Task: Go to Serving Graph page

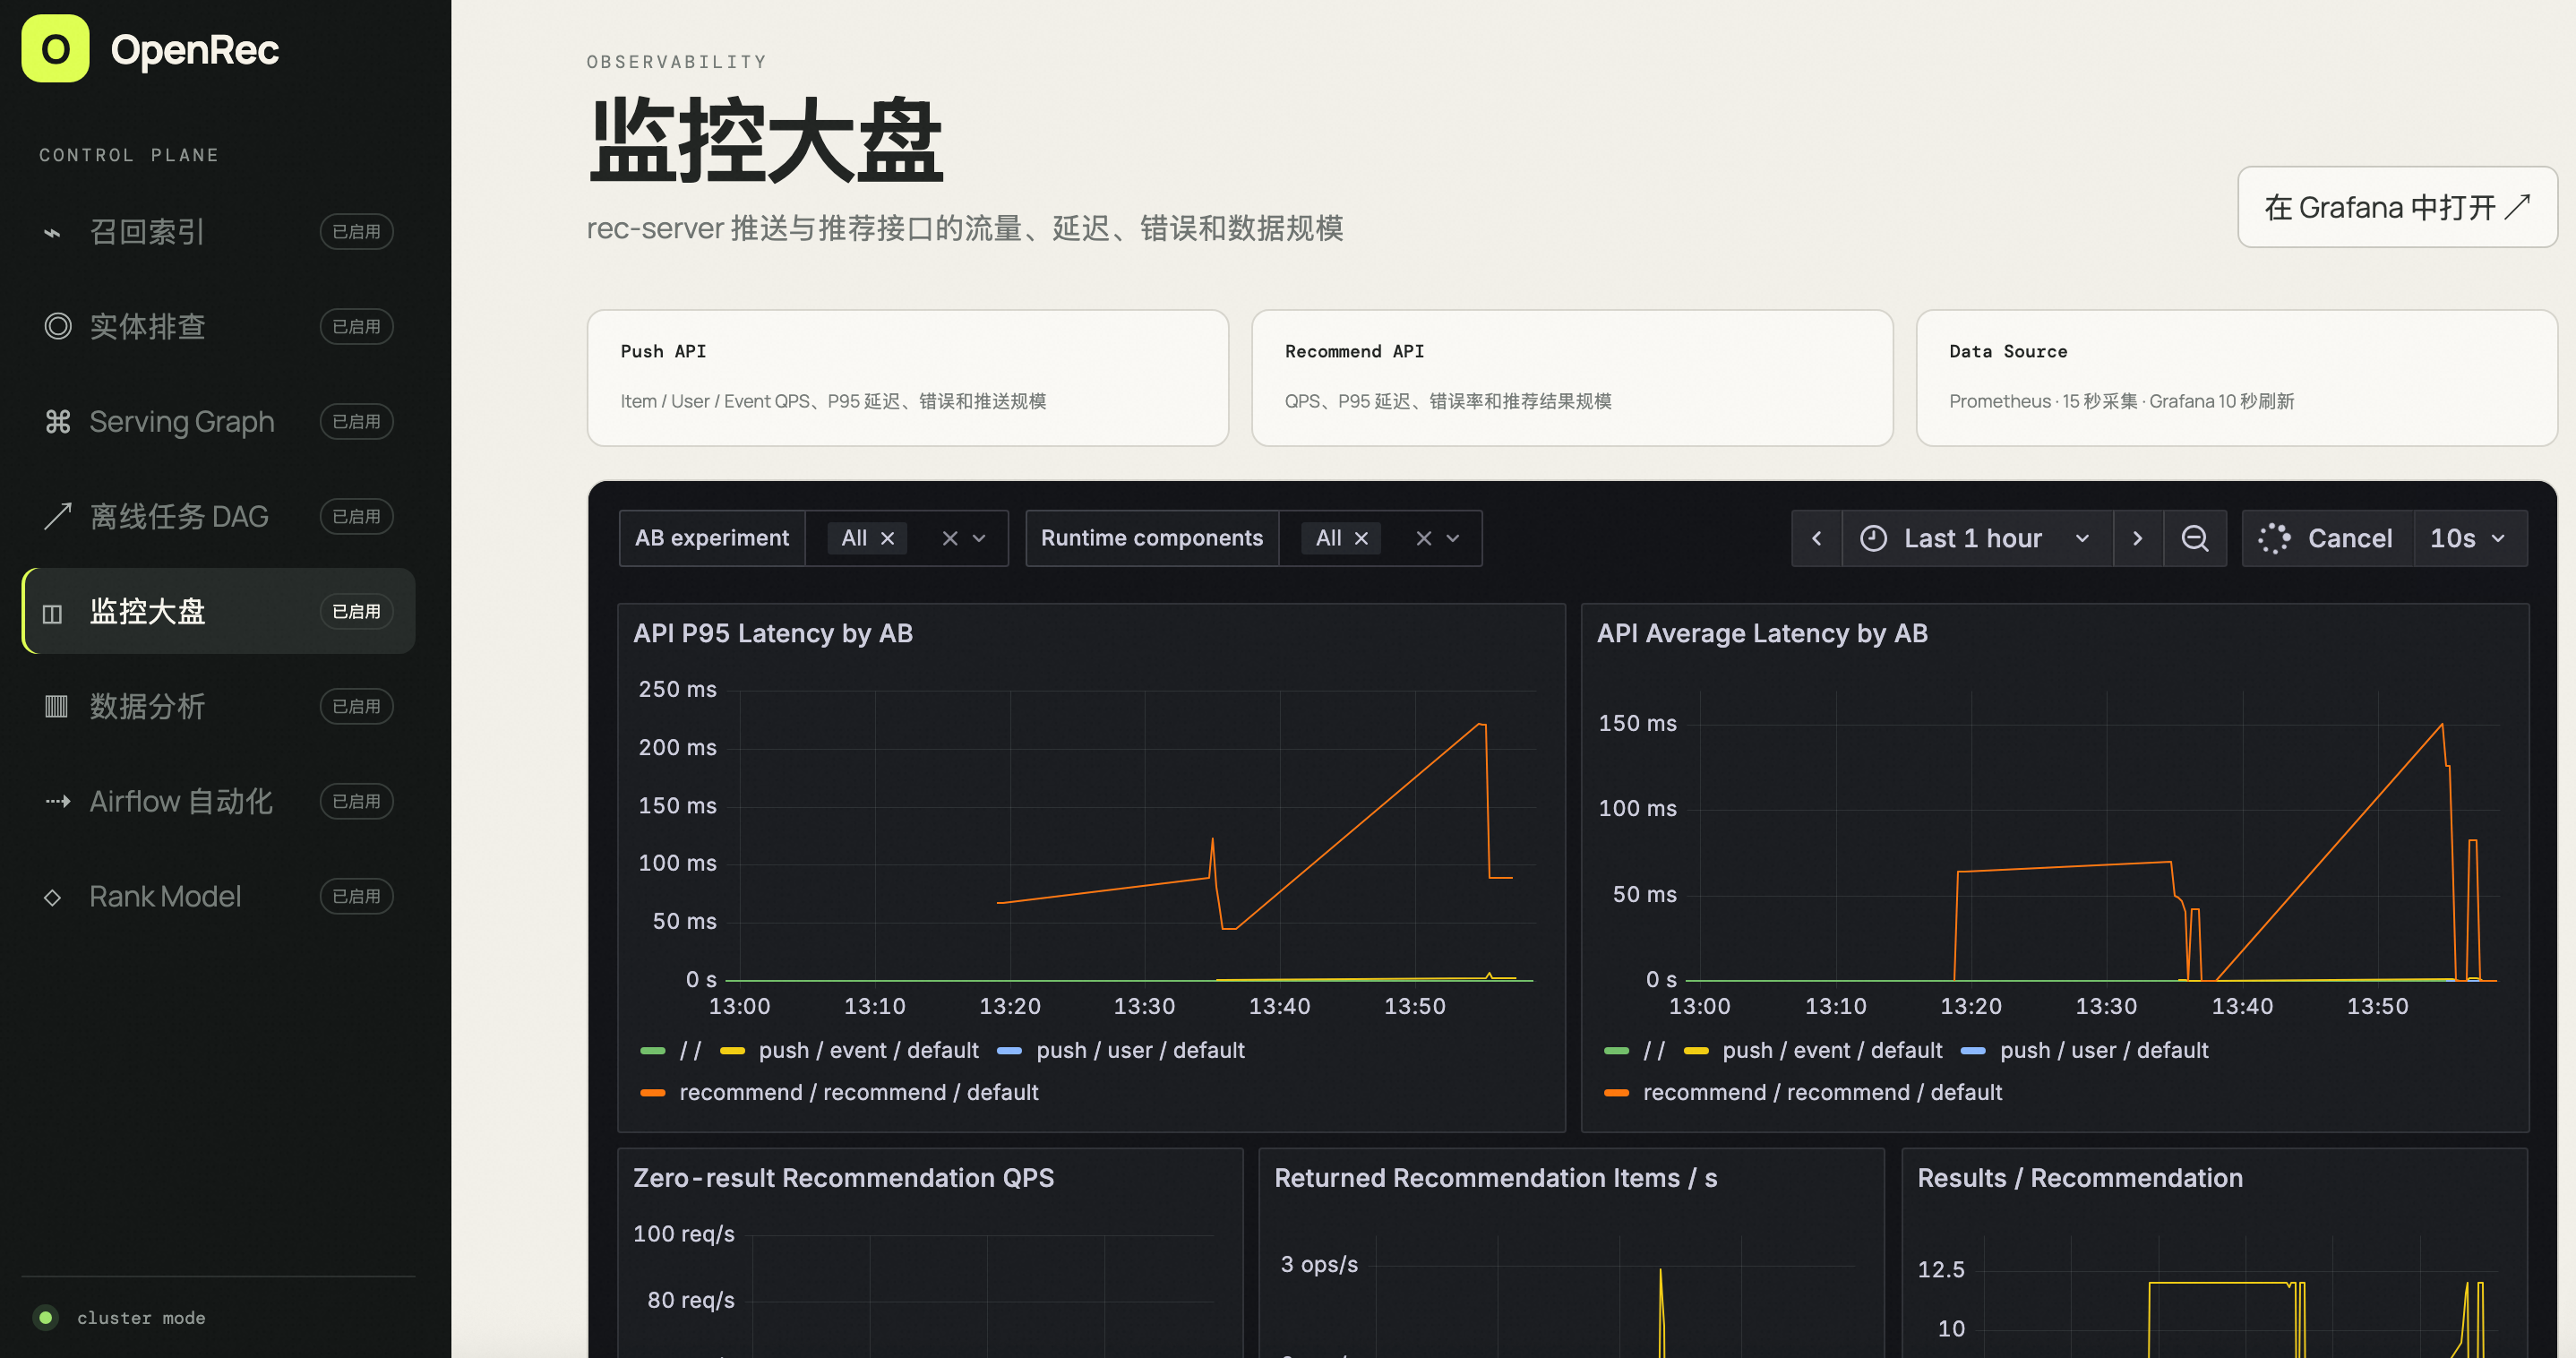Action: pyautogui.click(x=218, y=421)
